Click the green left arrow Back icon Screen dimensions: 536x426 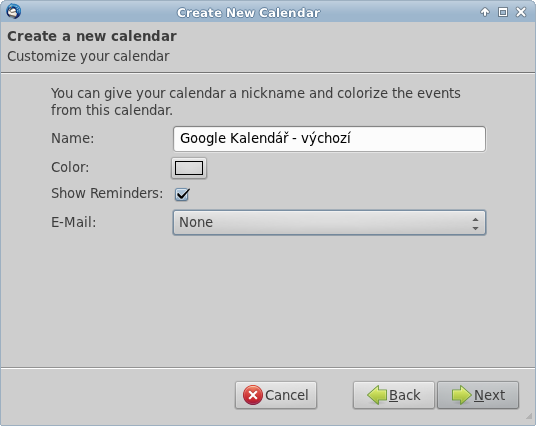coord(377,395)
